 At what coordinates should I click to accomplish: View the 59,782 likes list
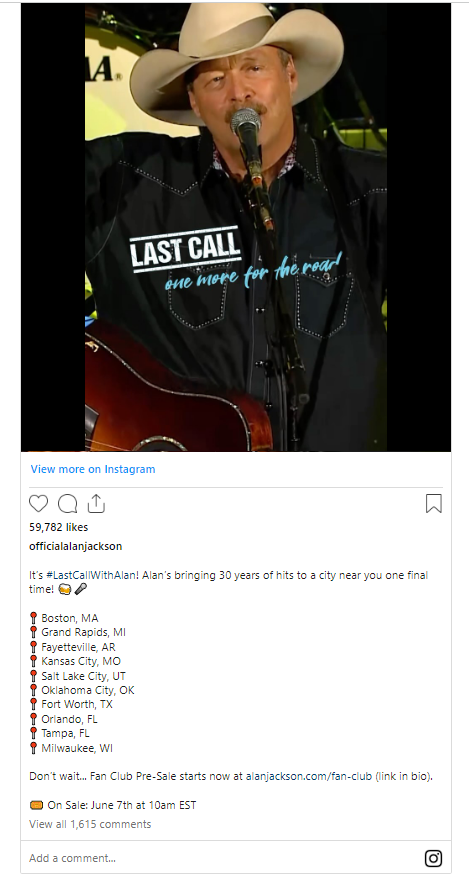click(58, 527)
